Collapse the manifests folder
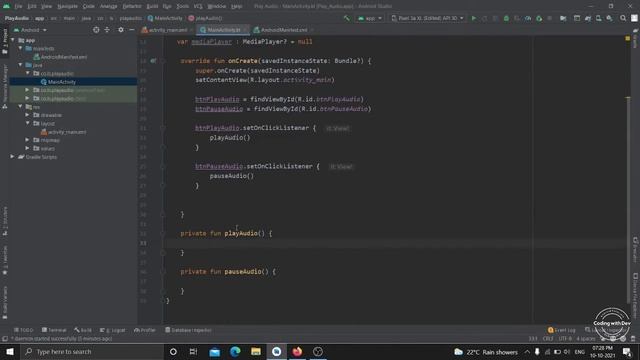The width and height of the screenshot is (640, 360). coord(20,49)
